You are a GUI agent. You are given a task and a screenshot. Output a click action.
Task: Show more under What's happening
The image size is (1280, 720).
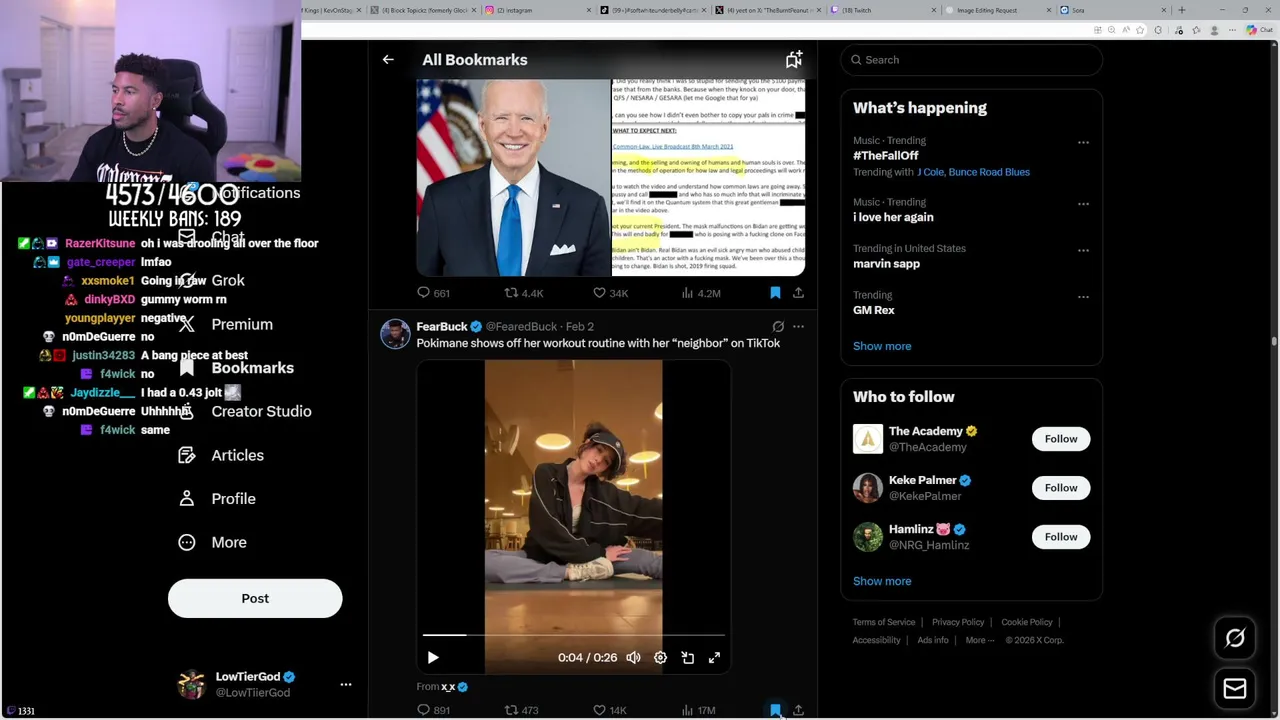coord(882,346)
